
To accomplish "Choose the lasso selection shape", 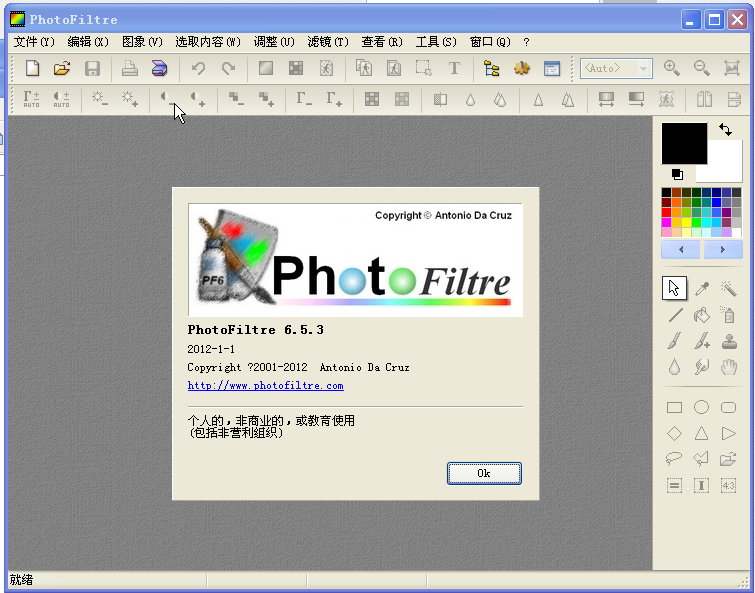I will tap(674, 458).
